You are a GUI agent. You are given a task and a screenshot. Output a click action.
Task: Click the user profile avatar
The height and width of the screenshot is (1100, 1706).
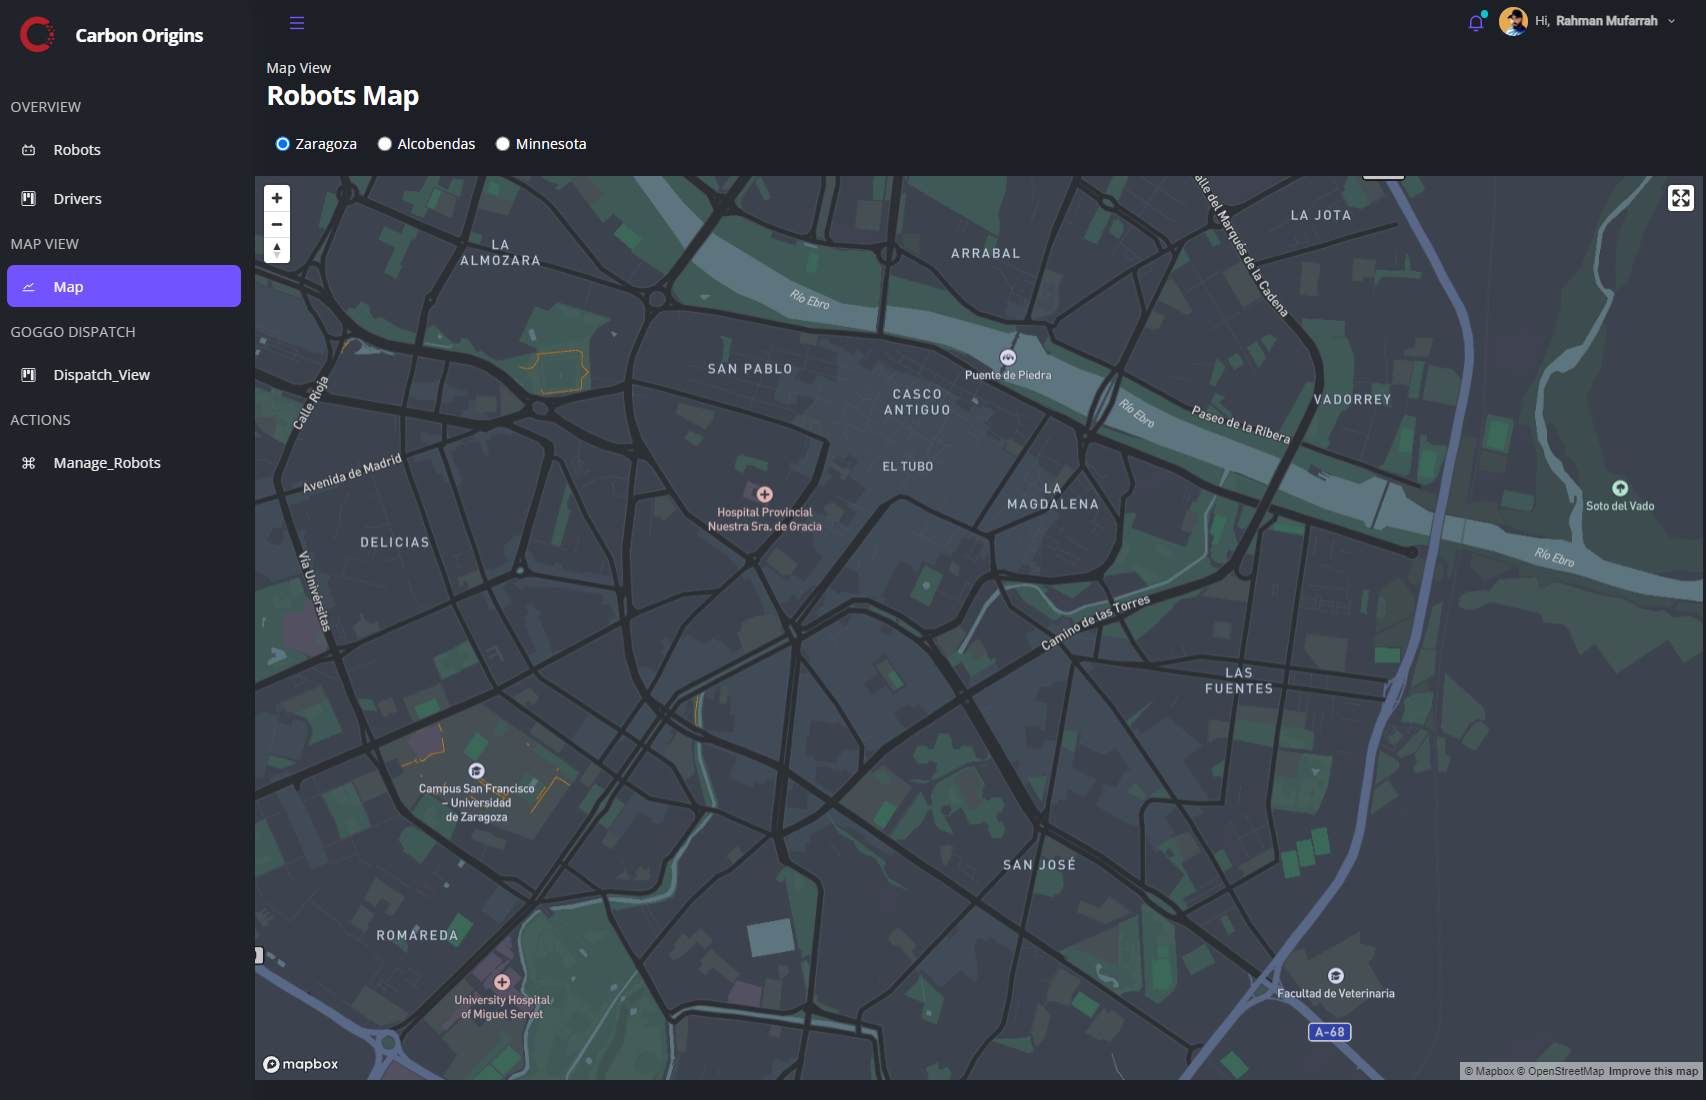1513,21
